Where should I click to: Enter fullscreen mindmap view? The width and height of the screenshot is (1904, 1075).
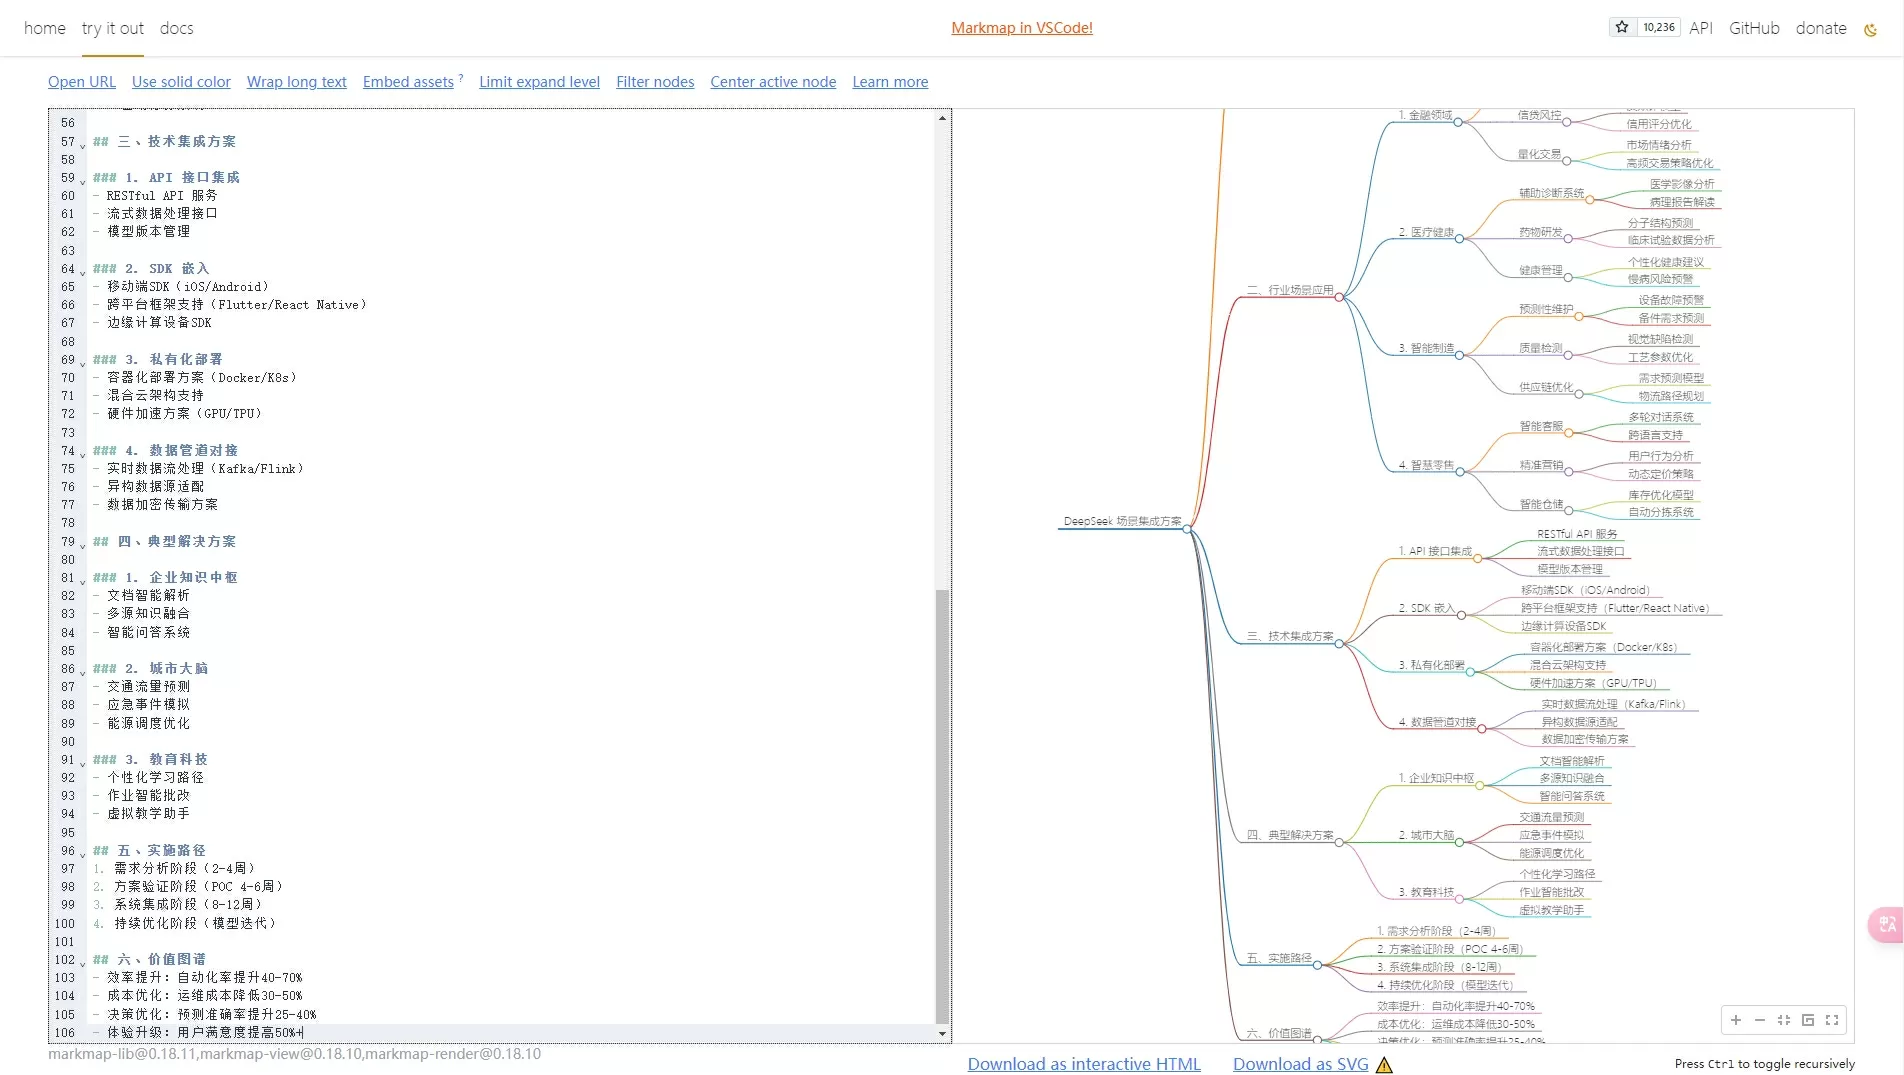tap(1832, 1020)
